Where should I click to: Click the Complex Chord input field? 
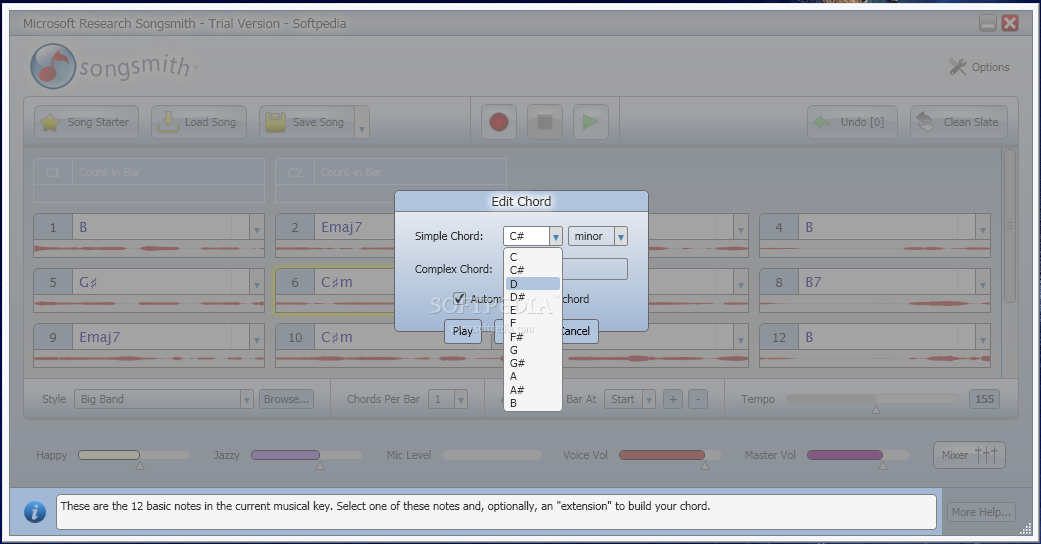594,269
